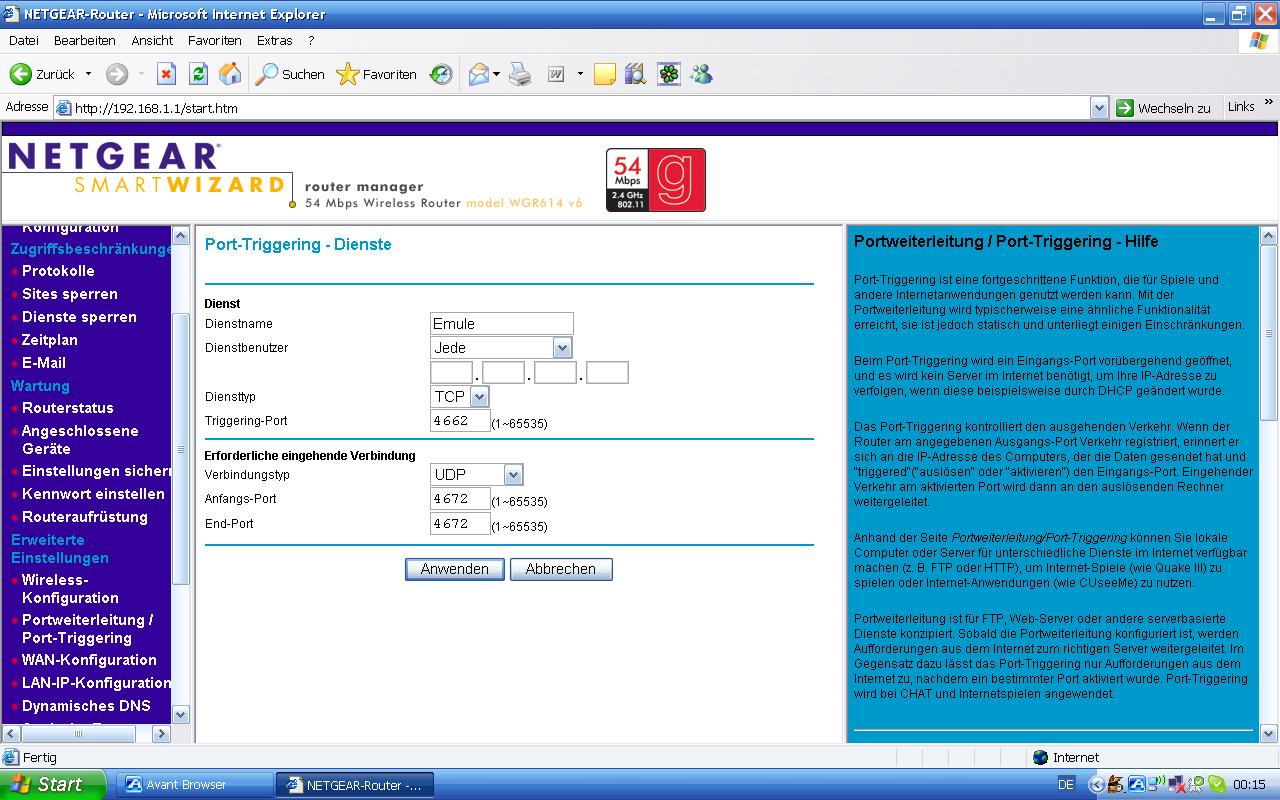The width and height of the screenshot is (1280, 800).
Task: Open the Favoriten menu in the menu bar
Action: pyautogui.click(x=214, y=41)
